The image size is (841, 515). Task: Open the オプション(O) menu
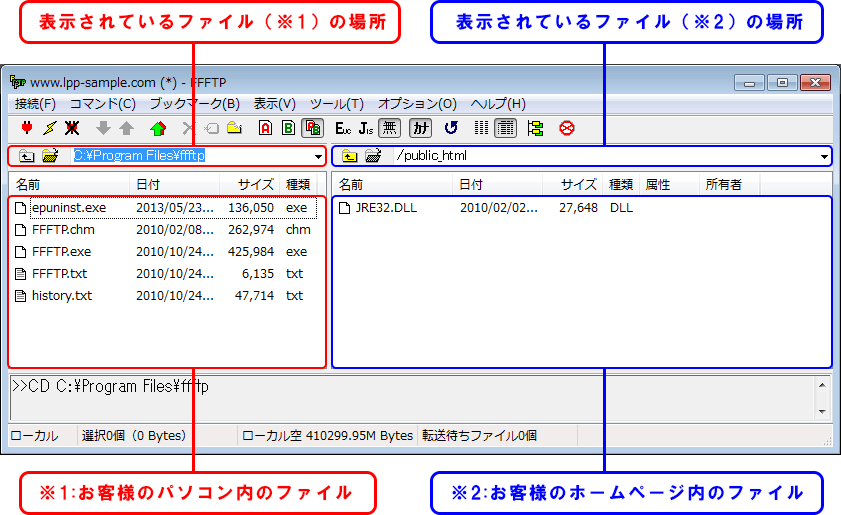pos(417,104)
